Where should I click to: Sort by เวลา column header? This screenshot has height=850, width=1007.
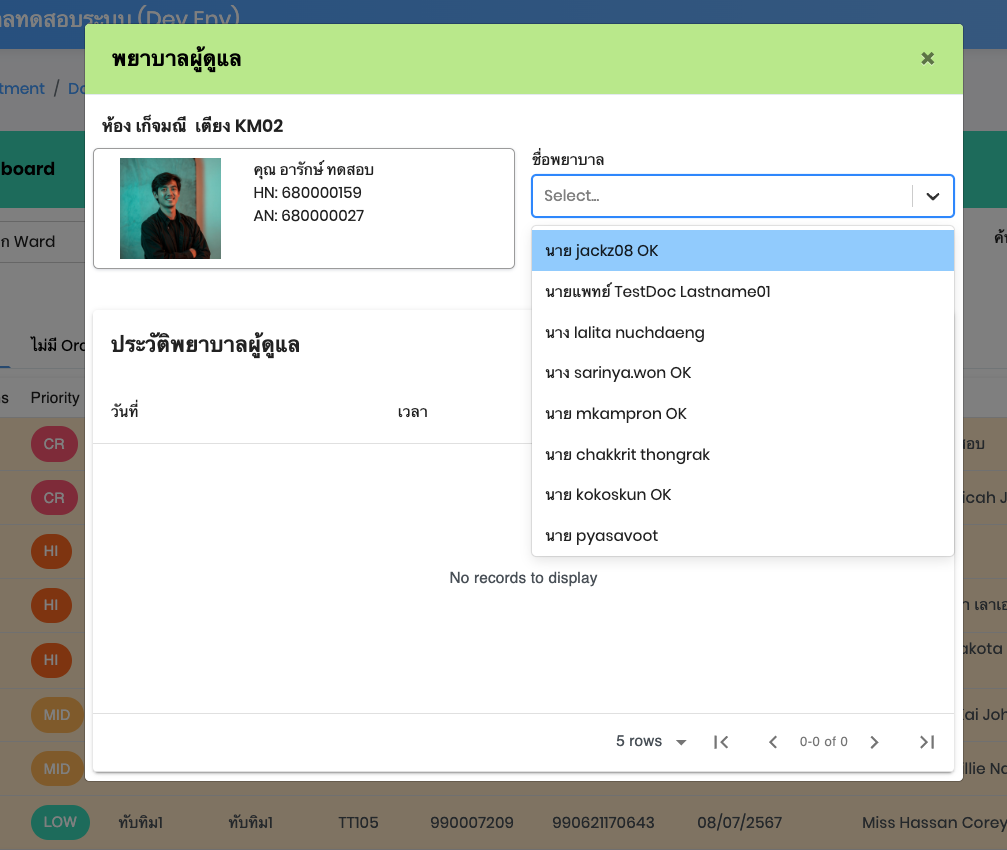[412, 412]
